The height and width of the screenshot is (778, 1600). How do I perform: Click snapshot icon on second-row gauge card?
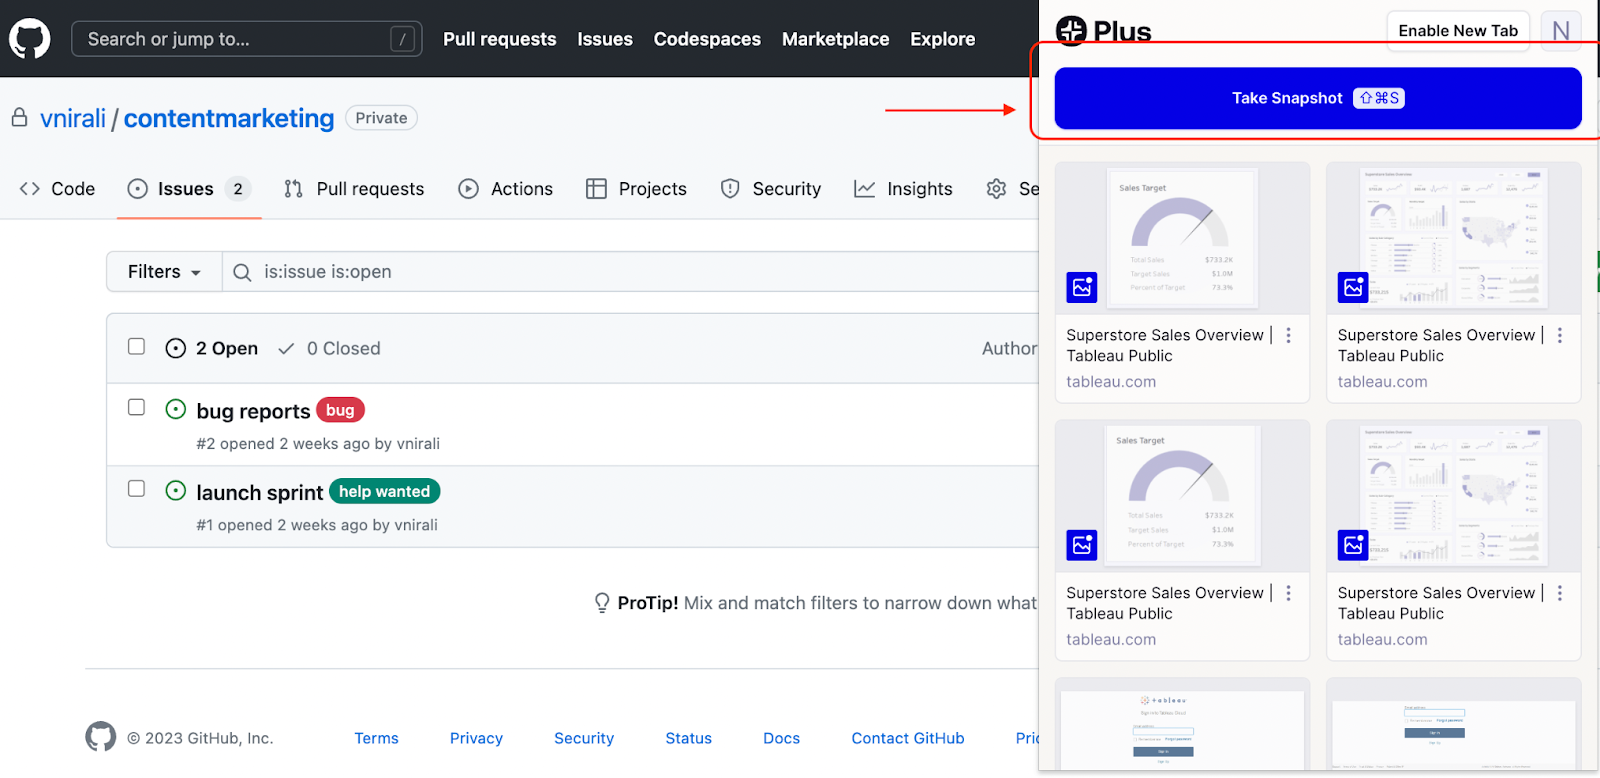tap(1082, 545)
